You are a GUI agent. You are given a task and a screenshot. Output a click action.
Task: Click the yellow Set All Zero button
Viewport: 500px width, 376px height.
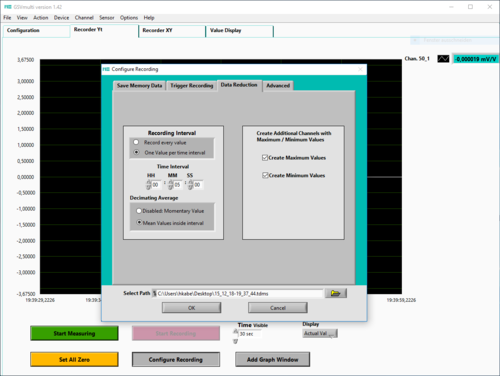tap(74, 359)
